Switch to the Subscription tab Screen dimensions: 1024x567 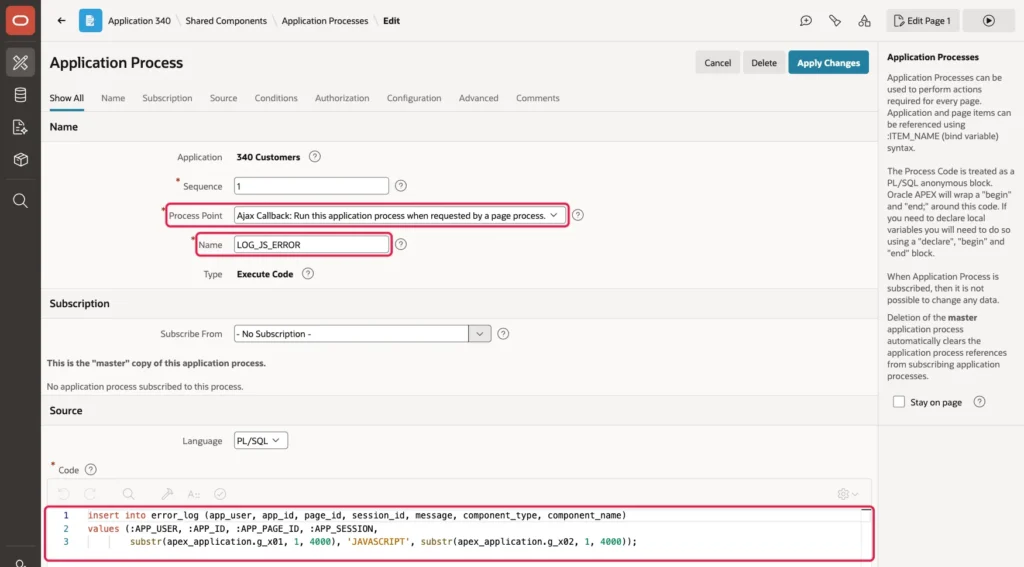[x=167, y=98]
